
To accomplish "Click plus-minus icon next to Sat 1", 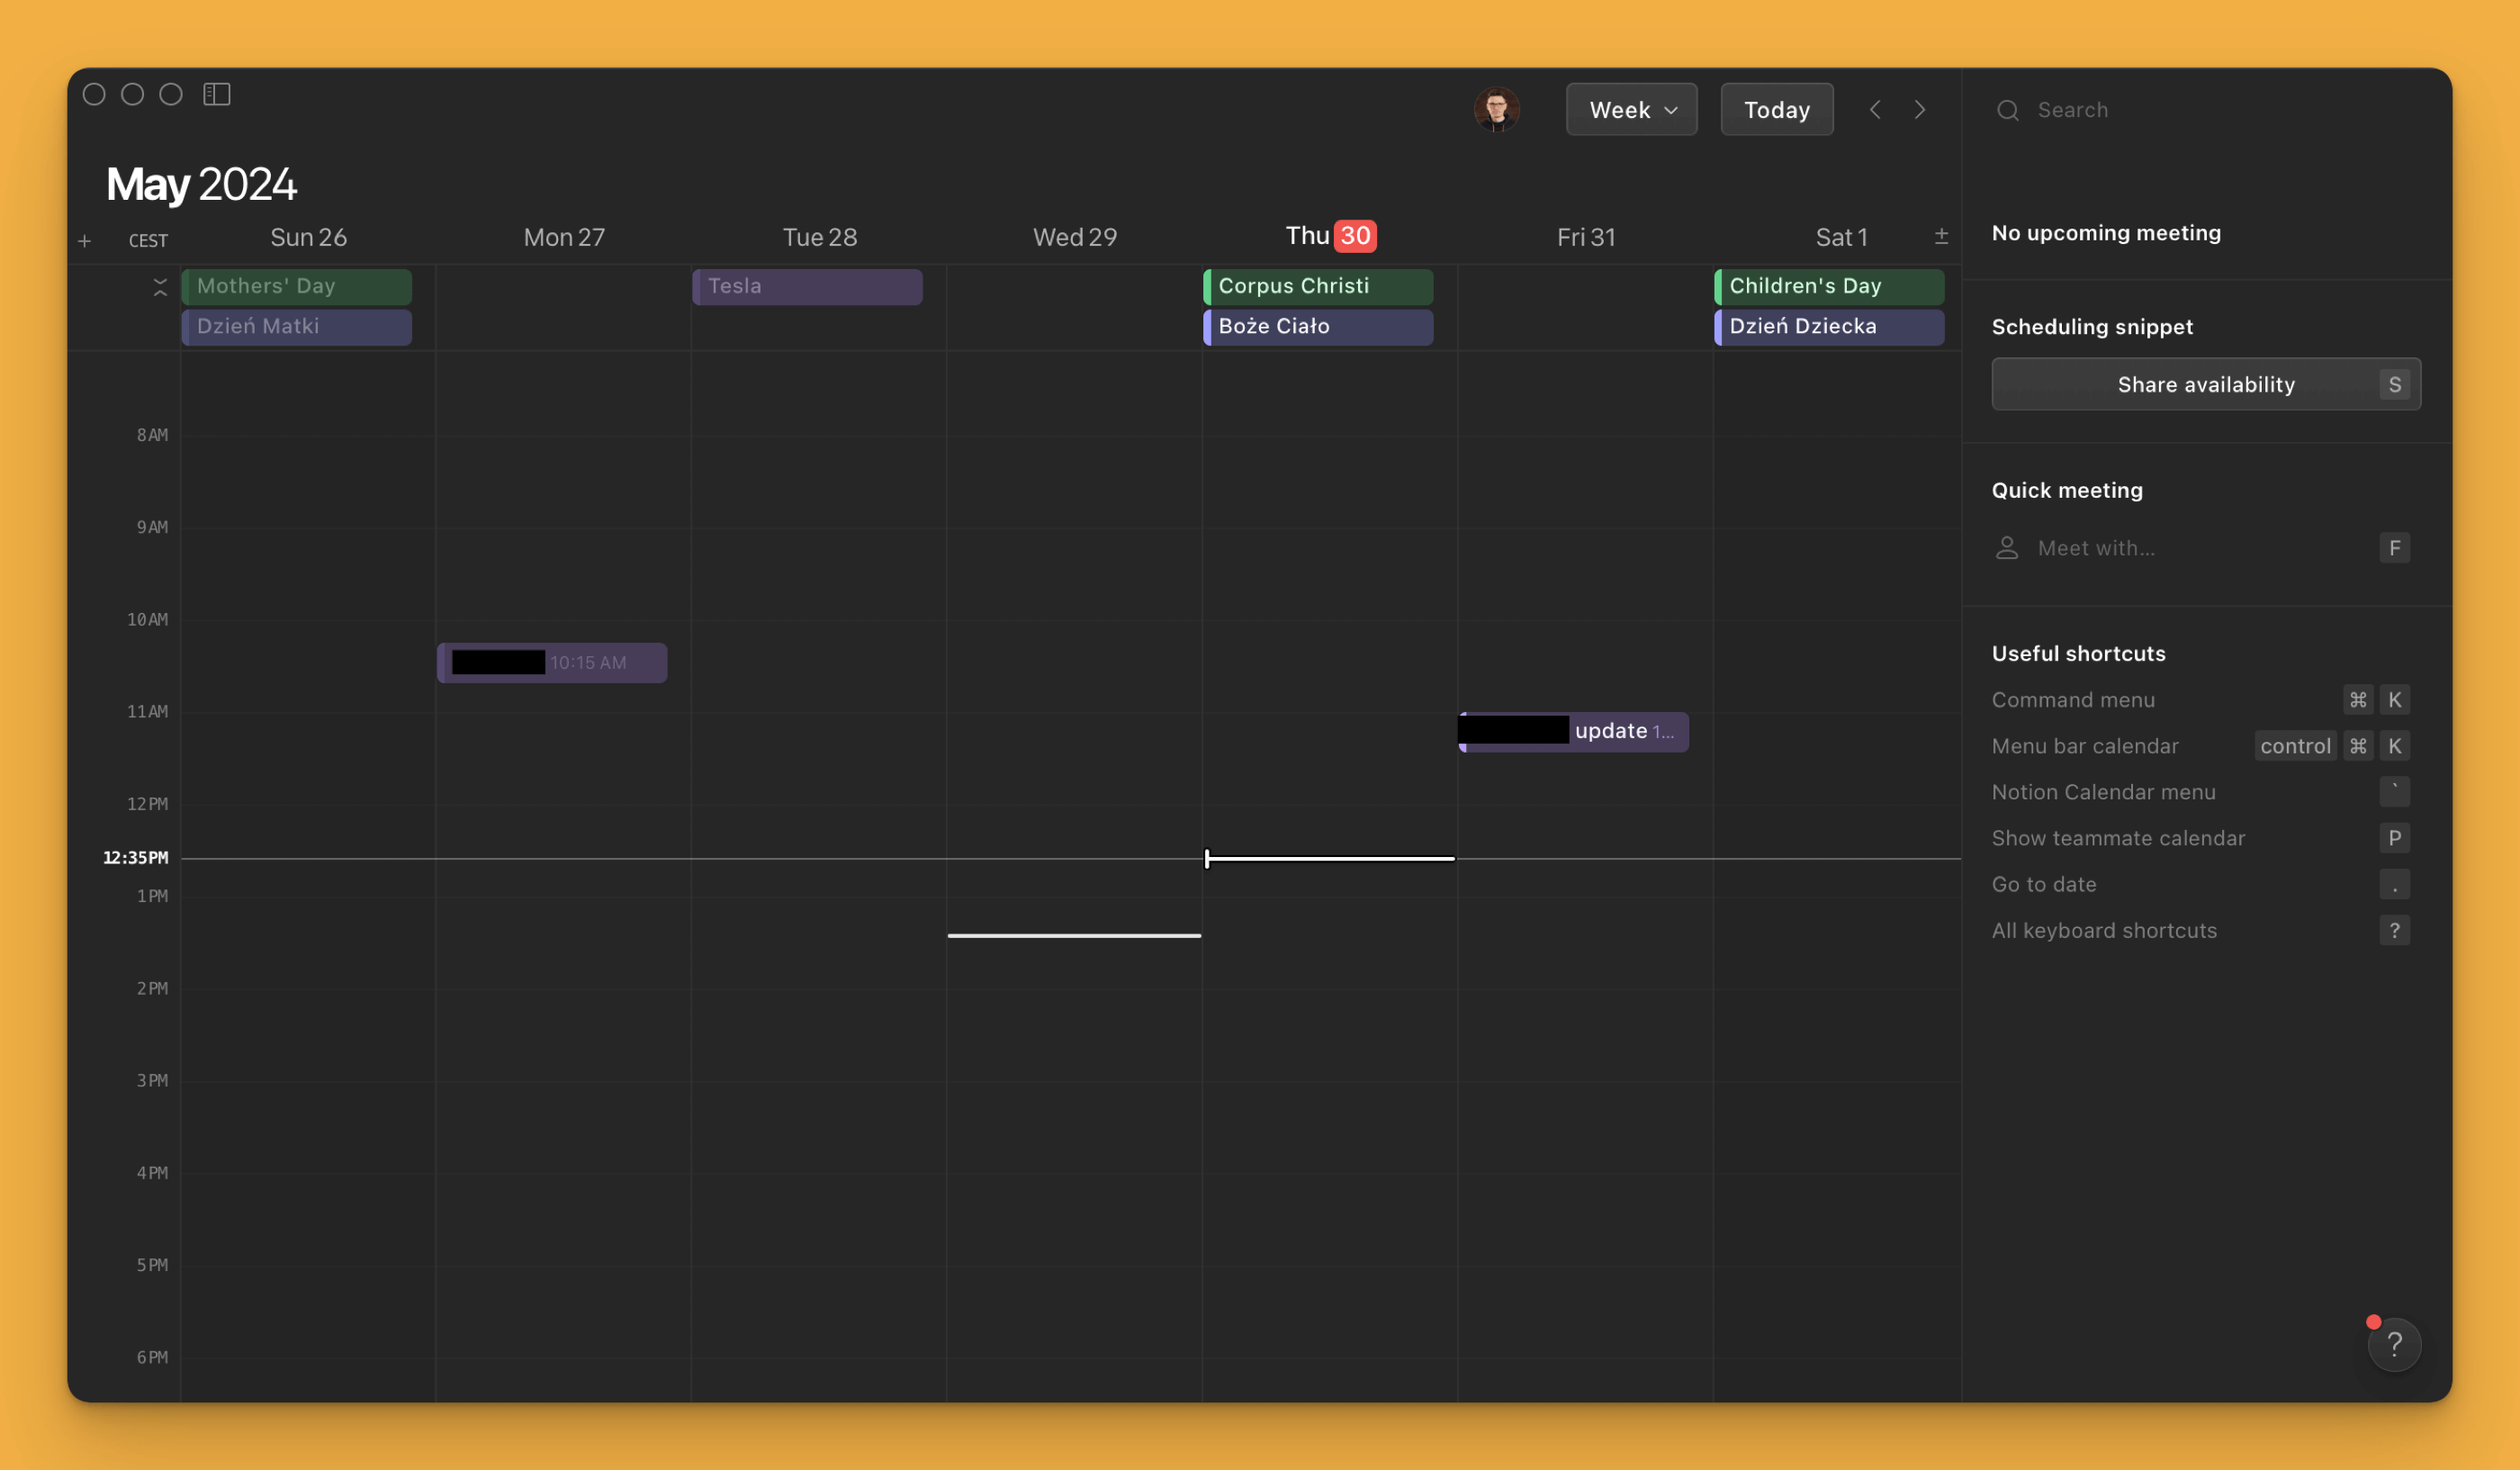I will [x=1940, y=237].
